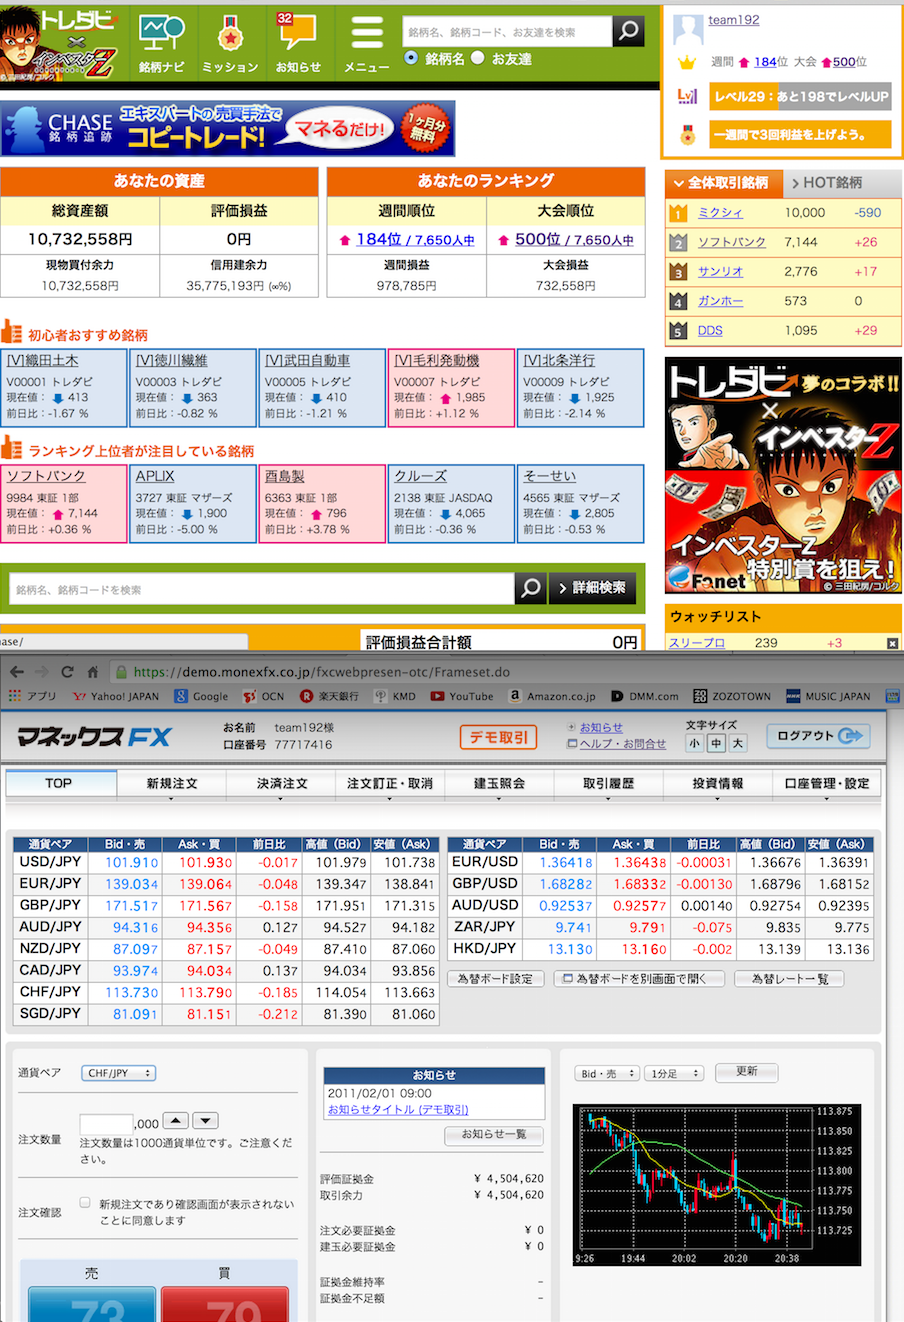Click the 更新 chart refresh button
The height and width of the screenshot is (1322, 904).
pos(747,1072)
